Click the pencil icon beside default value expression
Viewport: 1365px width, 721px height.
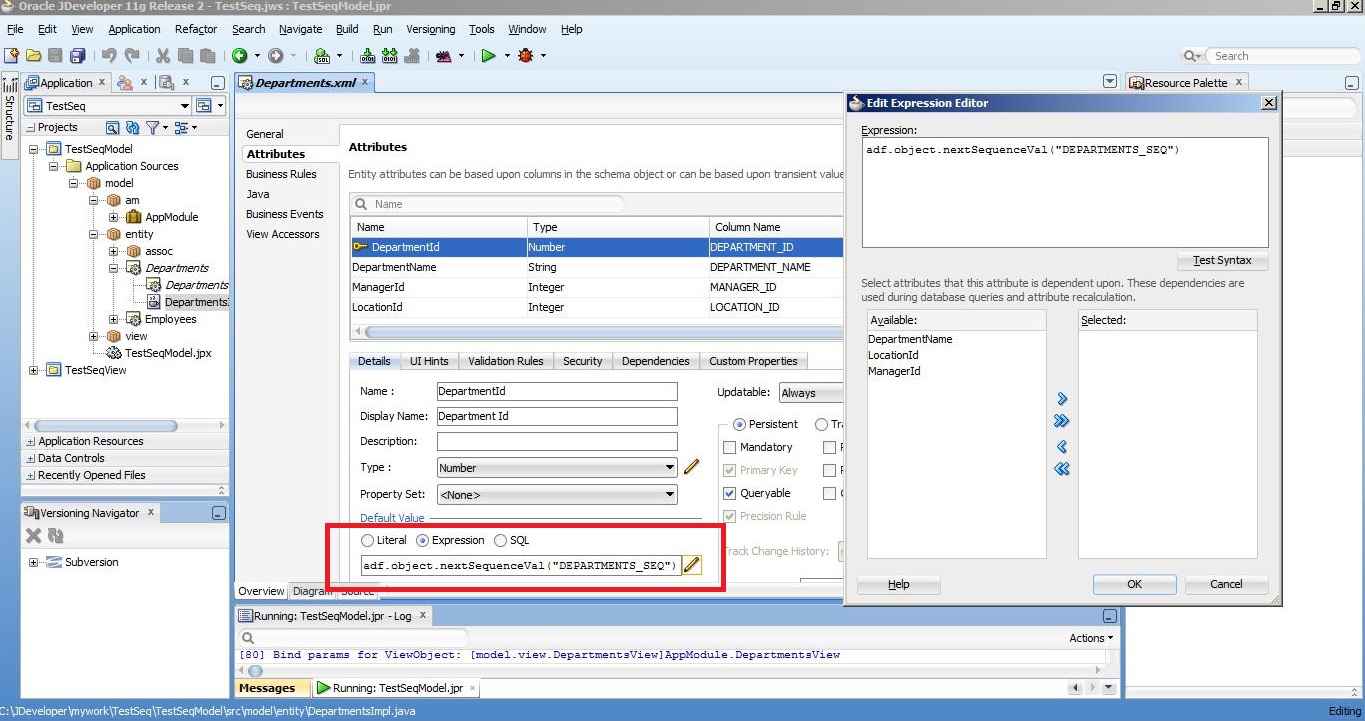coord(691,565)
